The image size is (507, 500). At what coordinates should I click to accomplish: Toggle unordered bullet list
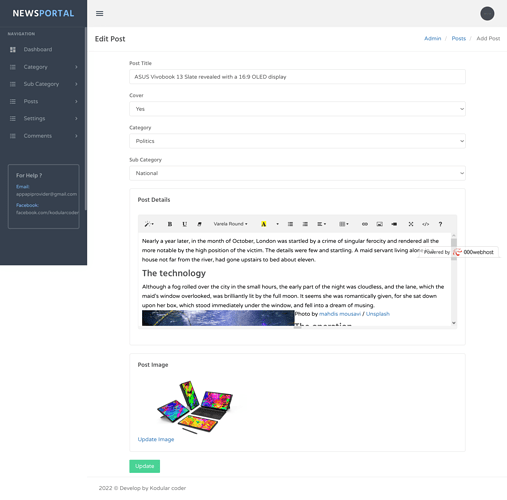(290, 224)
